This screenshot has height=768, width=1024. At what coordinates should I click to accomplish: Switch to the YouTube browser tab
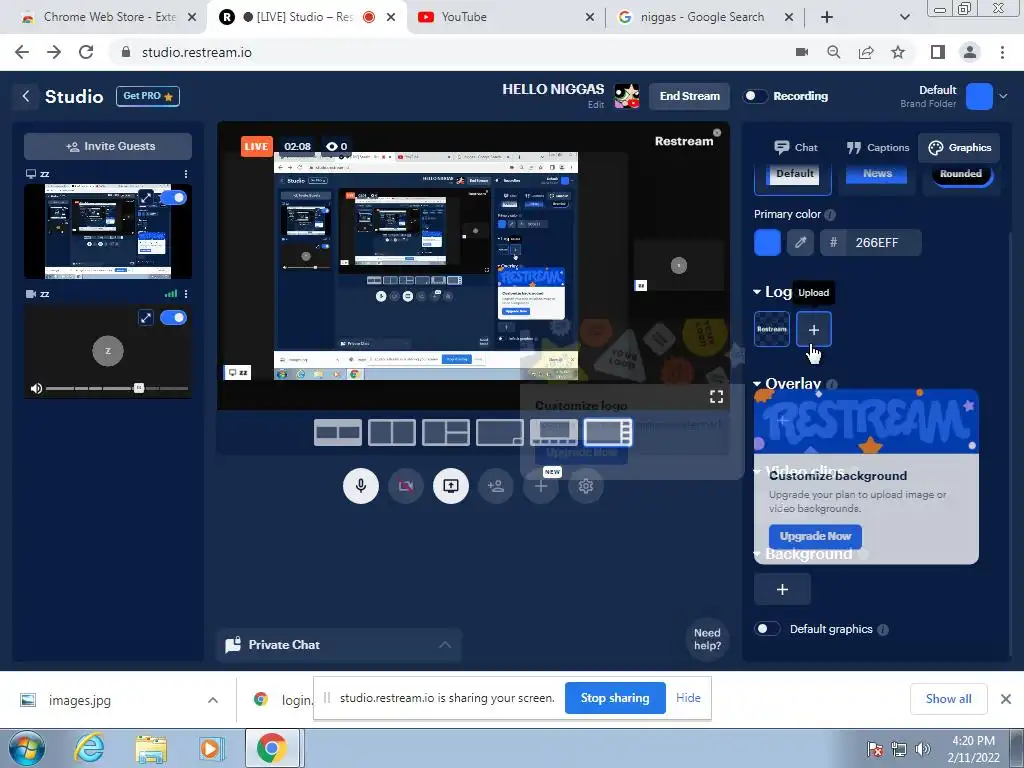pos(506,17)
